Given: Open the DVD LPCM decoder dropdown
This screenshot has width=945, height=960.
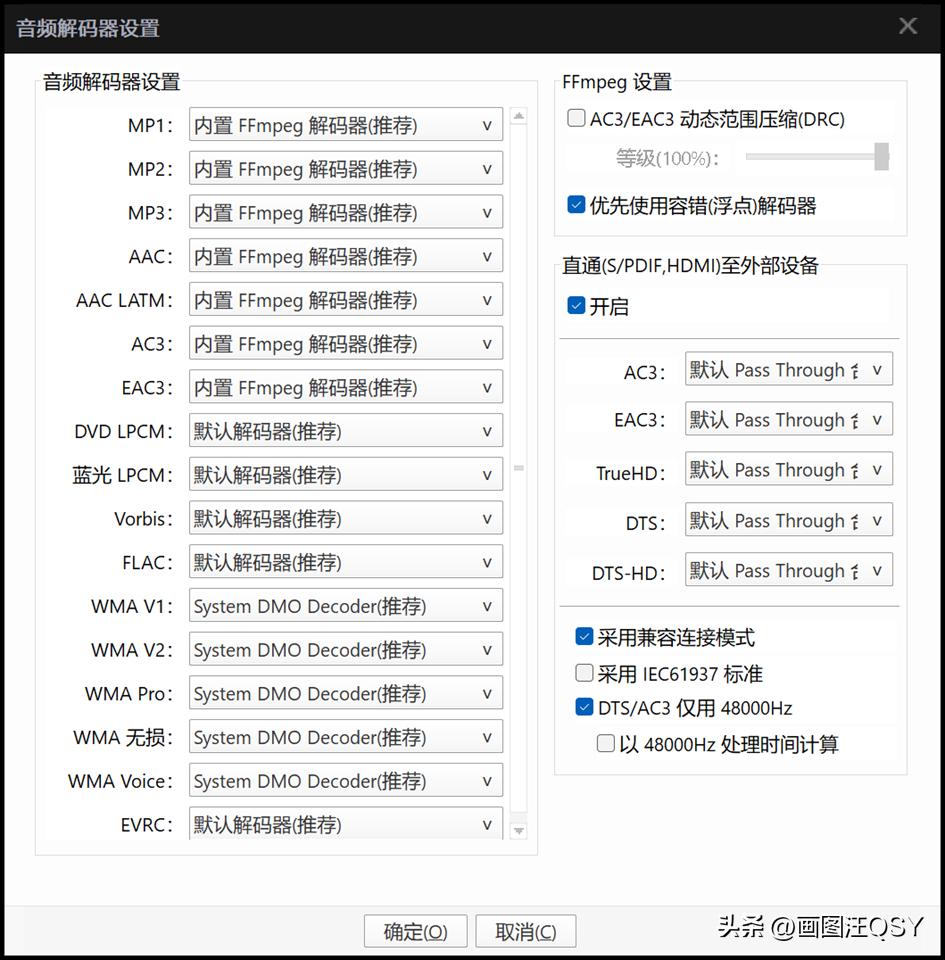Looking at the screenshot, I should click(345, 431).
